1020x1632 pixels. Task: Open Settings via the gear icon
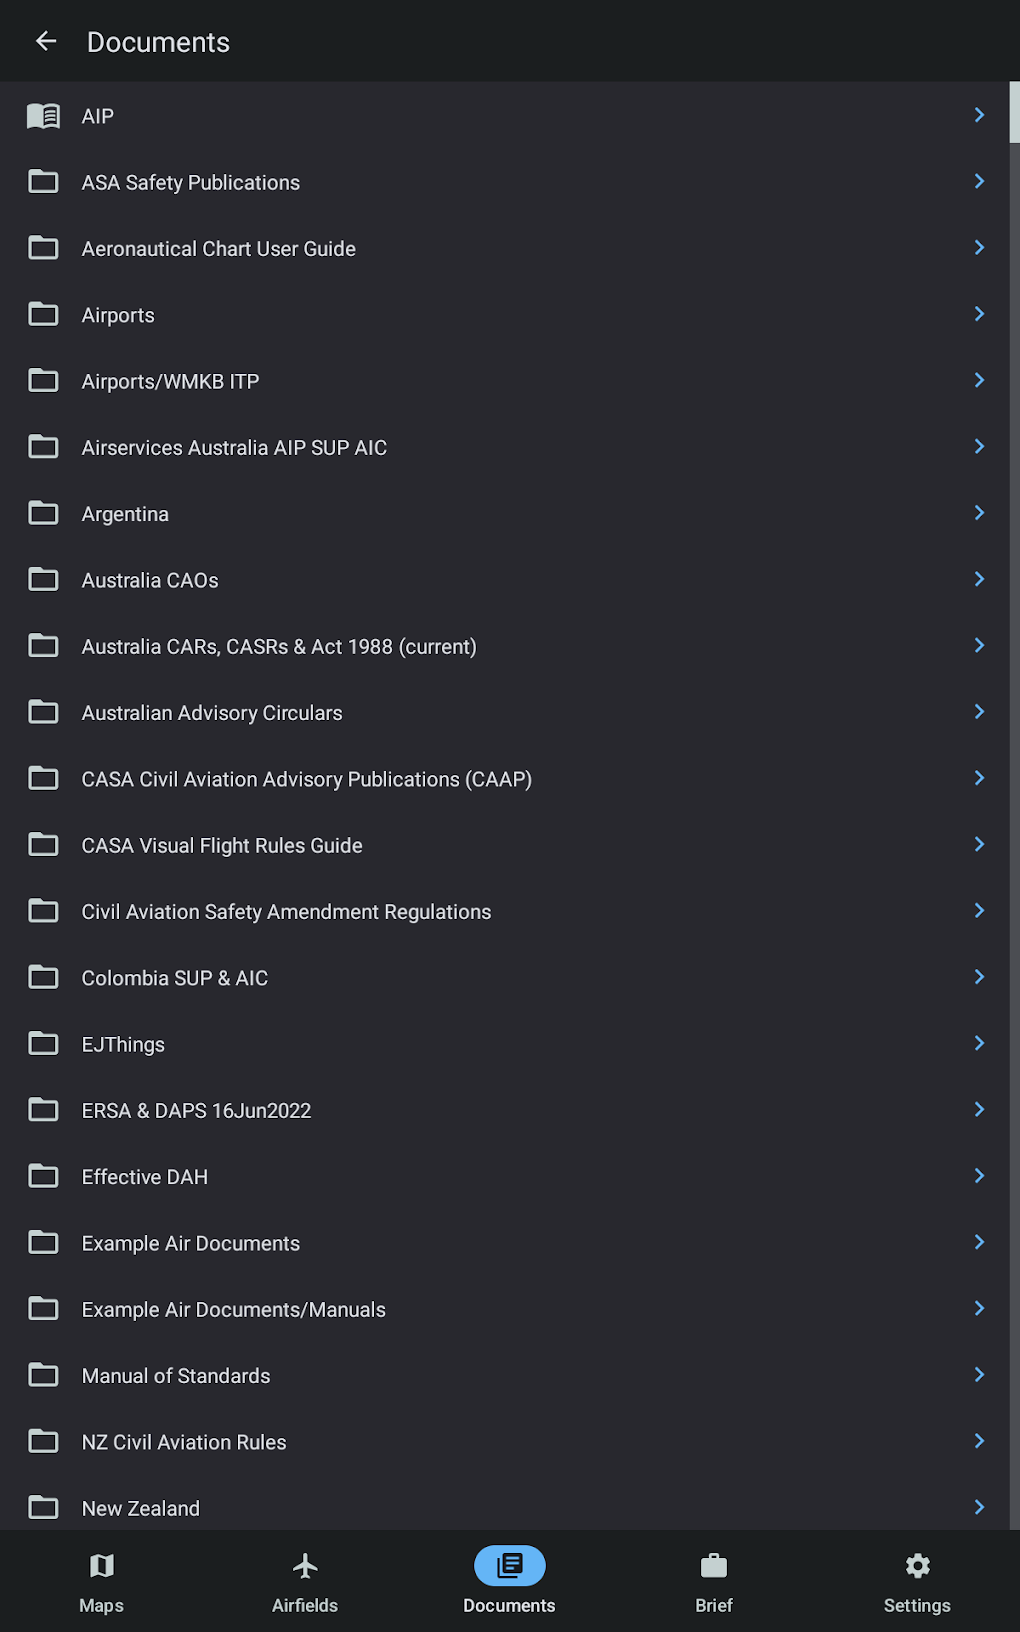[x=917, y=1566]
